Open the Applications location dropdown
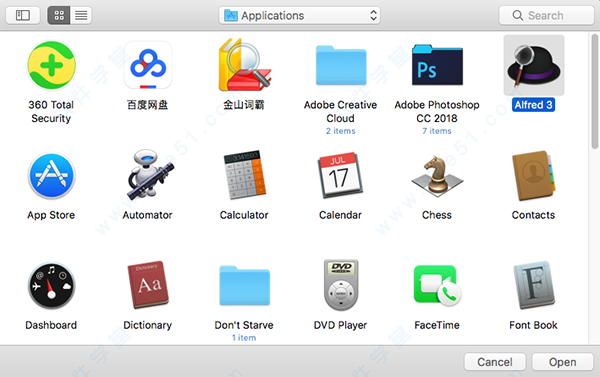 tap(300, 15)
